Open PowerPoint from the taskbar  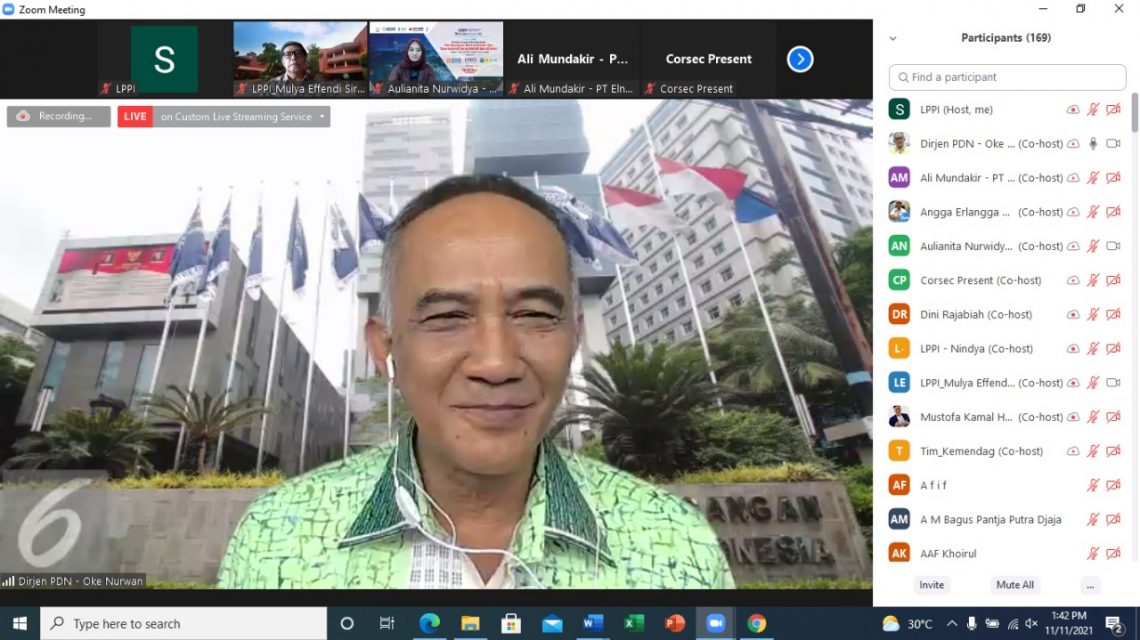(675, 622)
